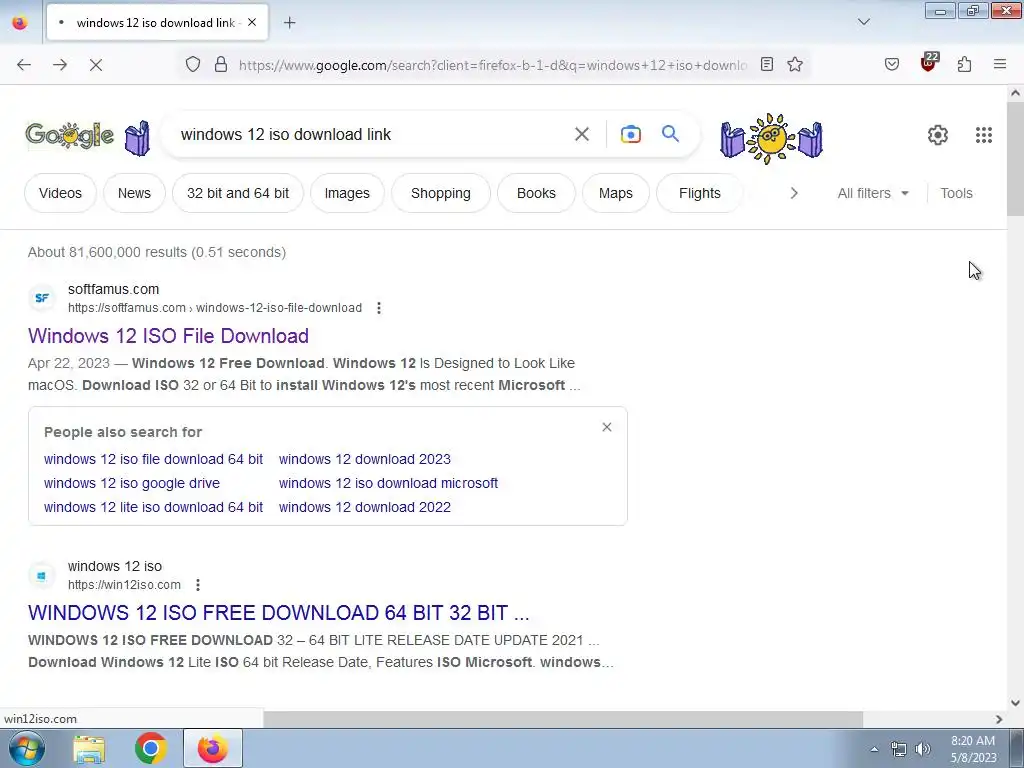Click the softfamus.com URL breadcrumb

215,308
